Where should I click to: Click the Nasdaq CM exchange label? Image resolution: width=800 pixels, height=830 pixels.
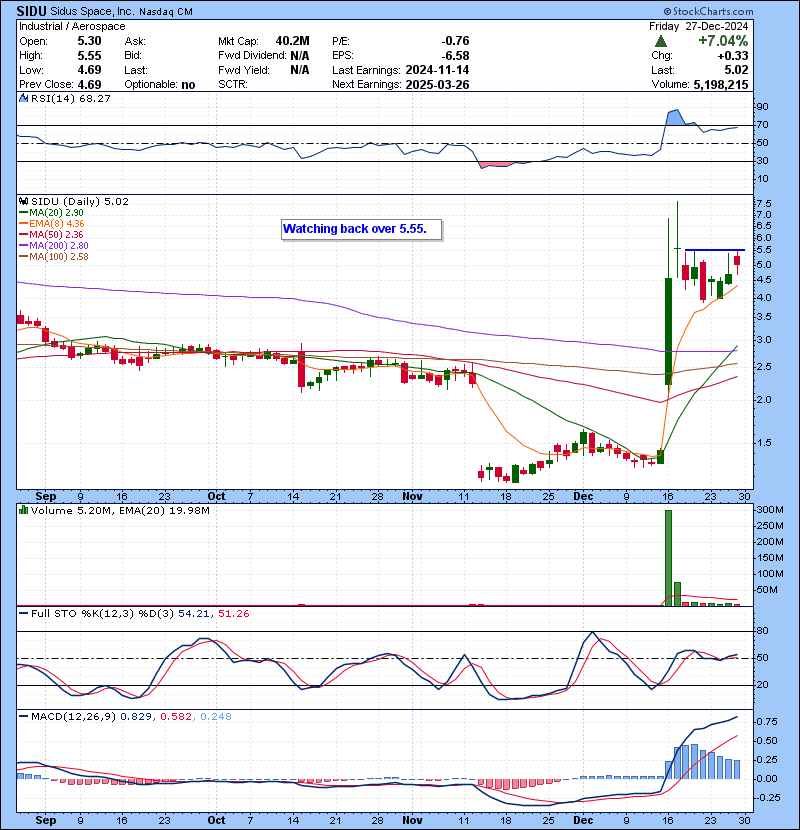coord(165,12)
